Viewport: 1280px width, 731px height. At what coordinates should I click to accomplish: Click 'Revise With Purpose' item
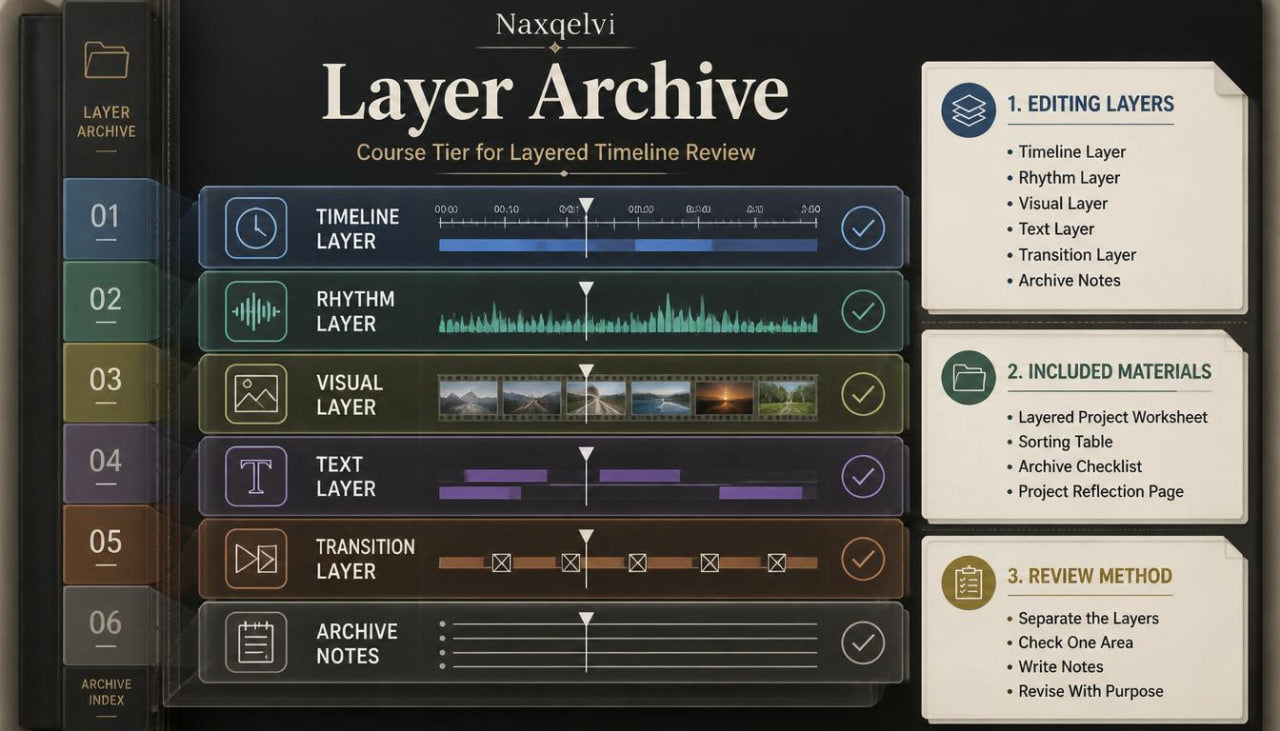point(1091,691)
